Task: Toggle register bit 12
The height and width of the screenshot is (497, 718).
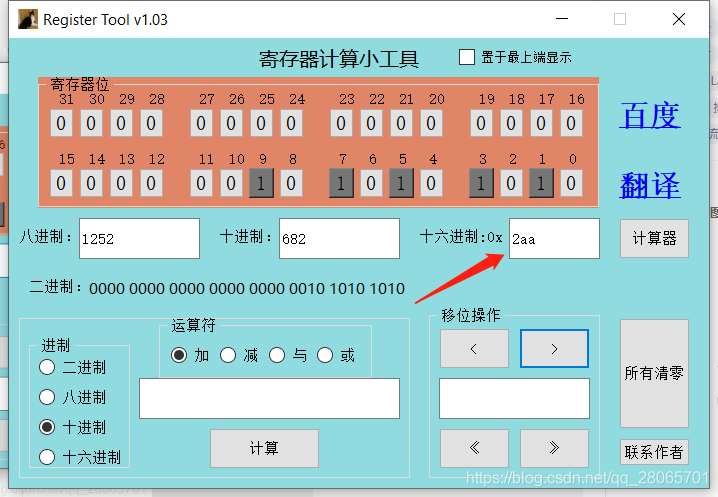Action: [x=151, y=183]
